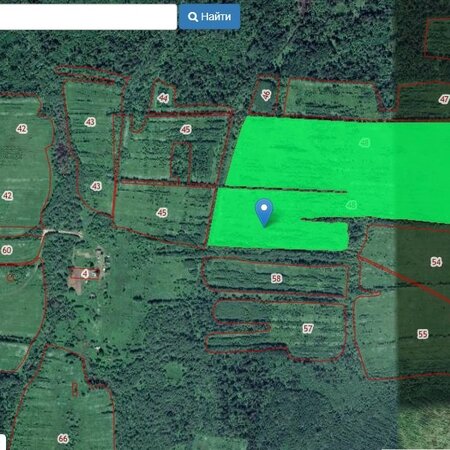Select parcel label 60

click(7, 250)
